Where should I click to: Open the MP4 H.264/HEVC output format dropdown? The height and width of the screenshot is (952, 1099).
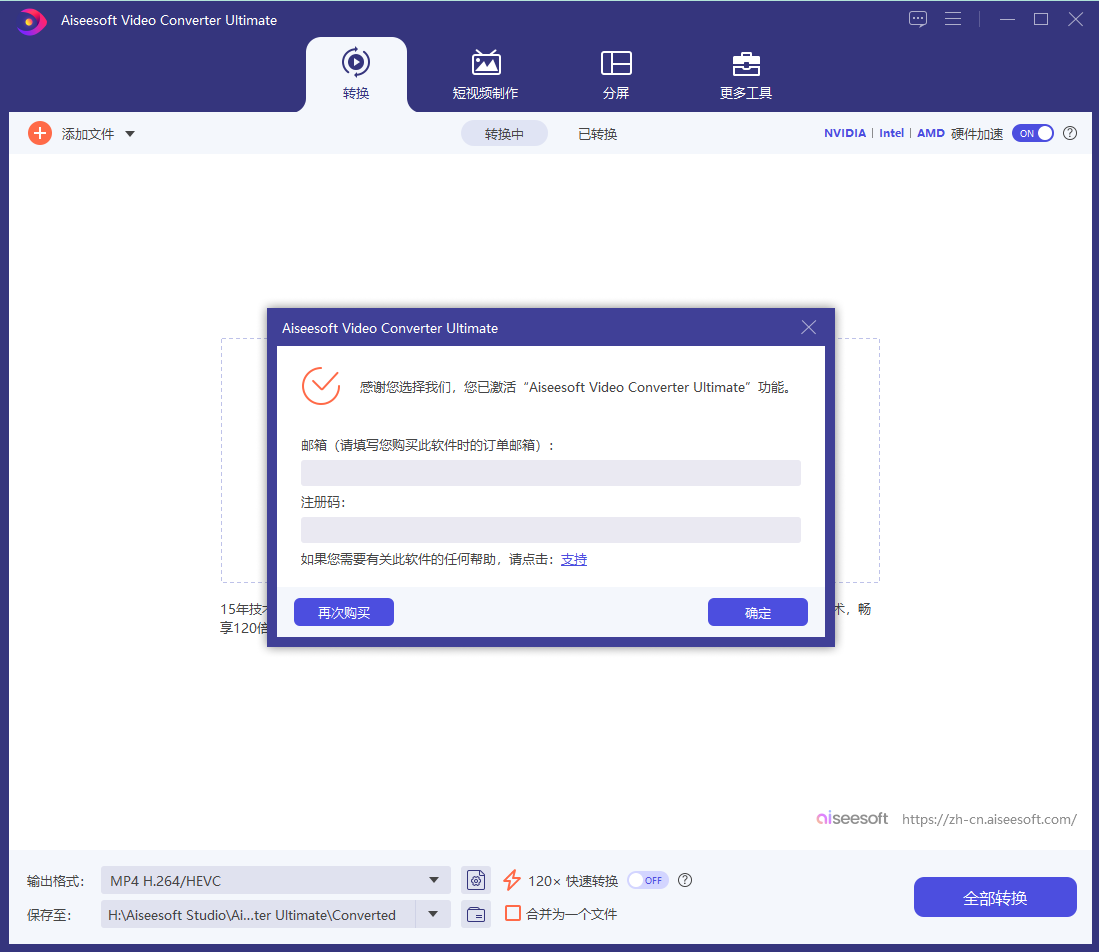point(275,880)
